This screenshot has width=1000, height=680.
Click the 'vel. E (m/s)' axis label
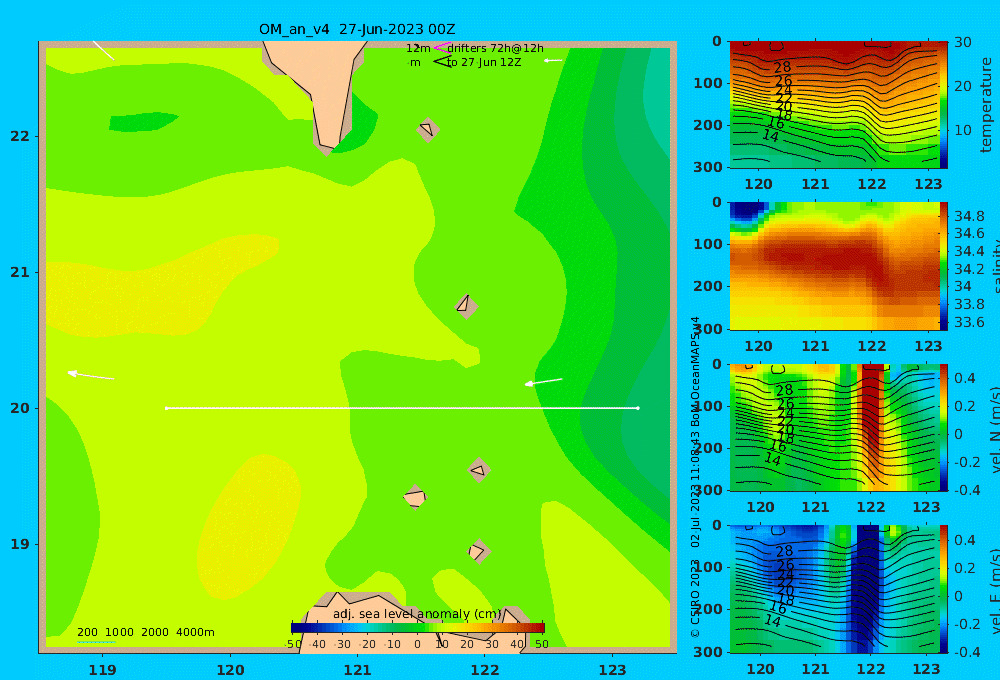pyautogui.click(x=994, y=591)
